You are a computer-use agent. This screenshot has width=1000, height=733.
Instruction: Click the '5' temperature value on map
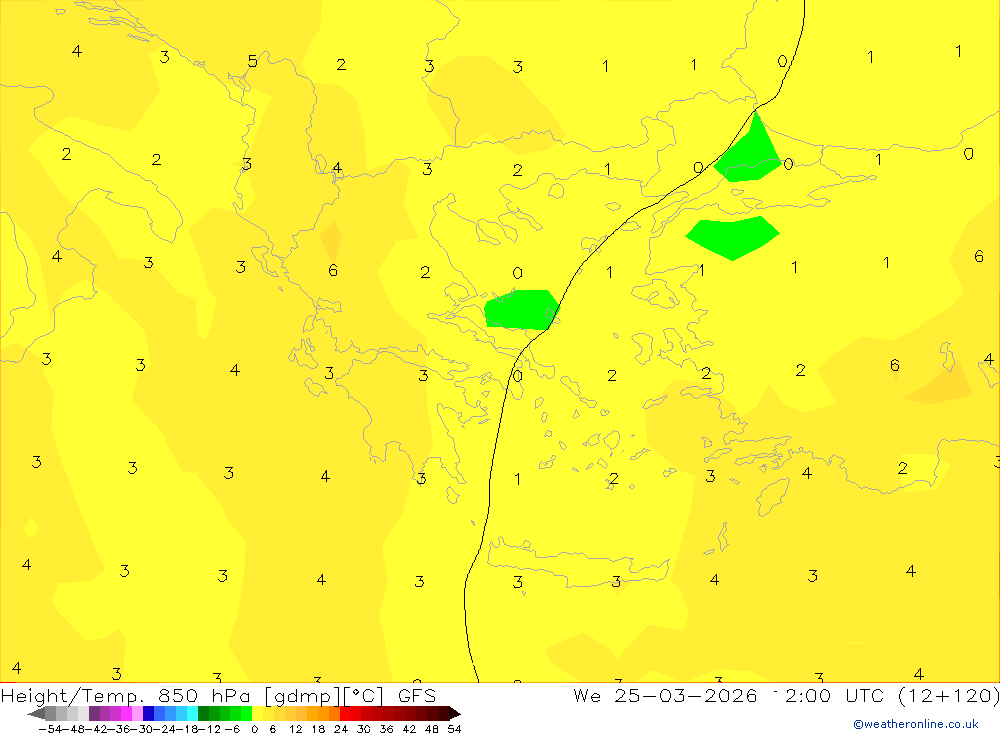(253, 61)
